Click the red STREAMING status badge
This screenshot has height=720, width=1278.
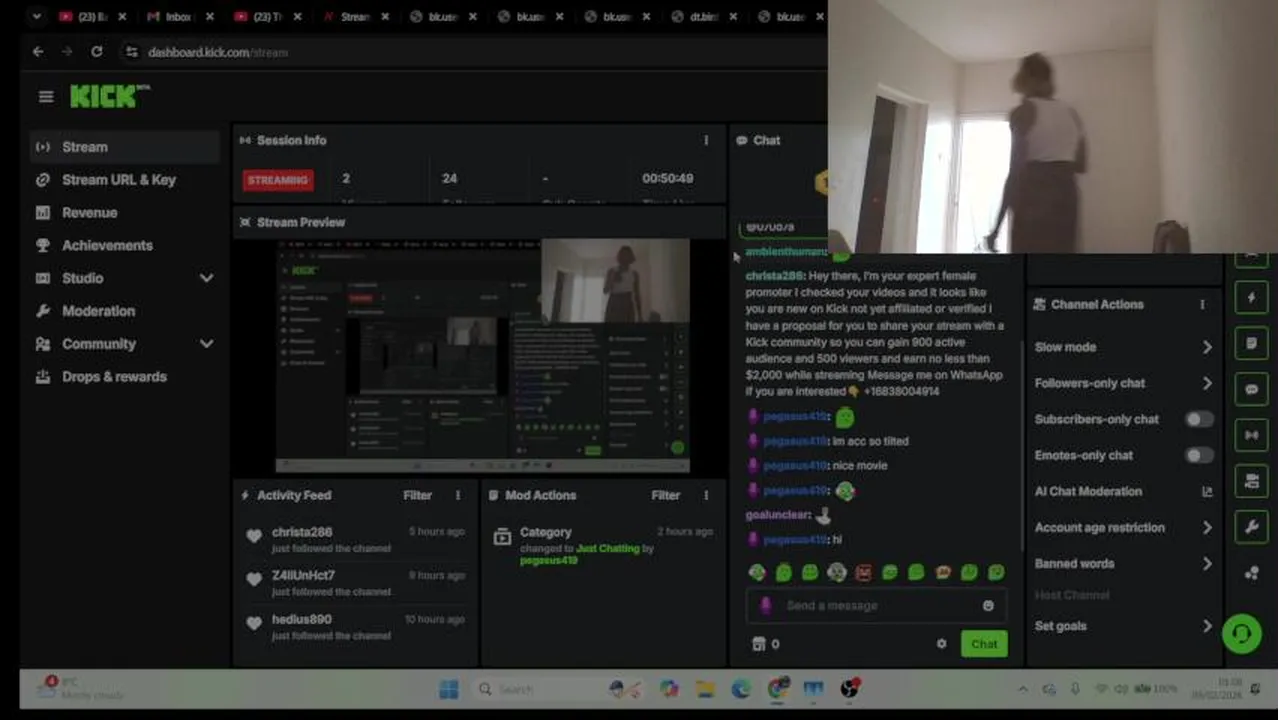[278, 180]
